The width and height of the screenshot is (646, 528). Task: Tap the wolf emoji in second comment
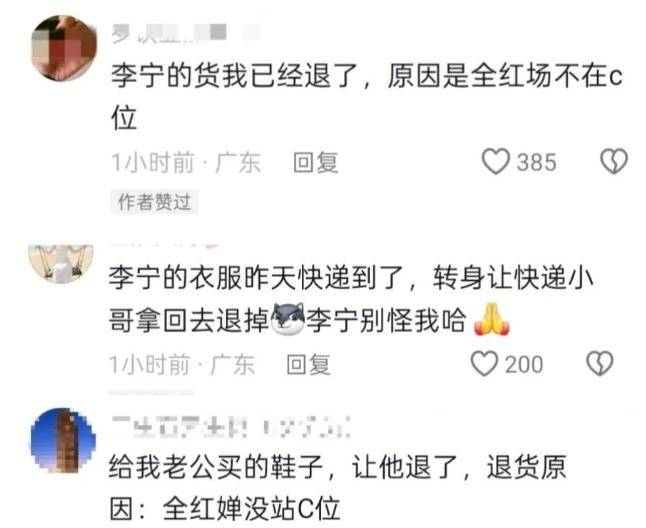(x=289, y=319)
